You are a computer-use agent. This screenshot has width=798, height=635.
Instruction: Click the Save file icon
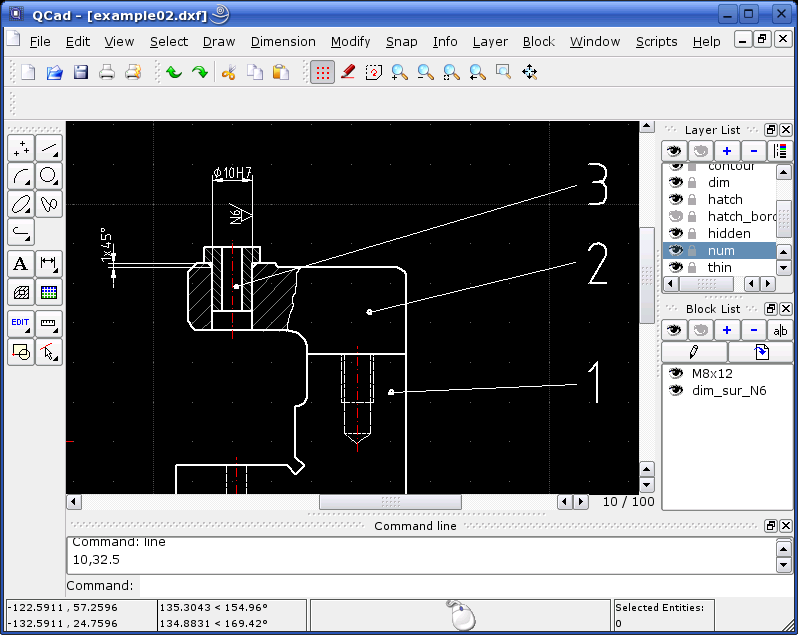coord(81,72)
